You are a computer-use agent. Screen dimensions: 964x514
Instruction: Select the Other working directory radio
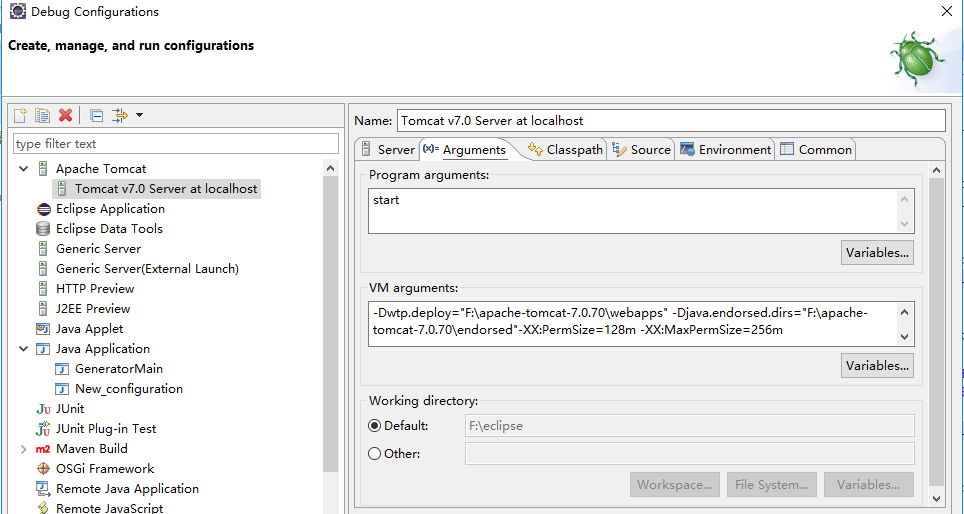pyautogui.click(x=375, y=454)
